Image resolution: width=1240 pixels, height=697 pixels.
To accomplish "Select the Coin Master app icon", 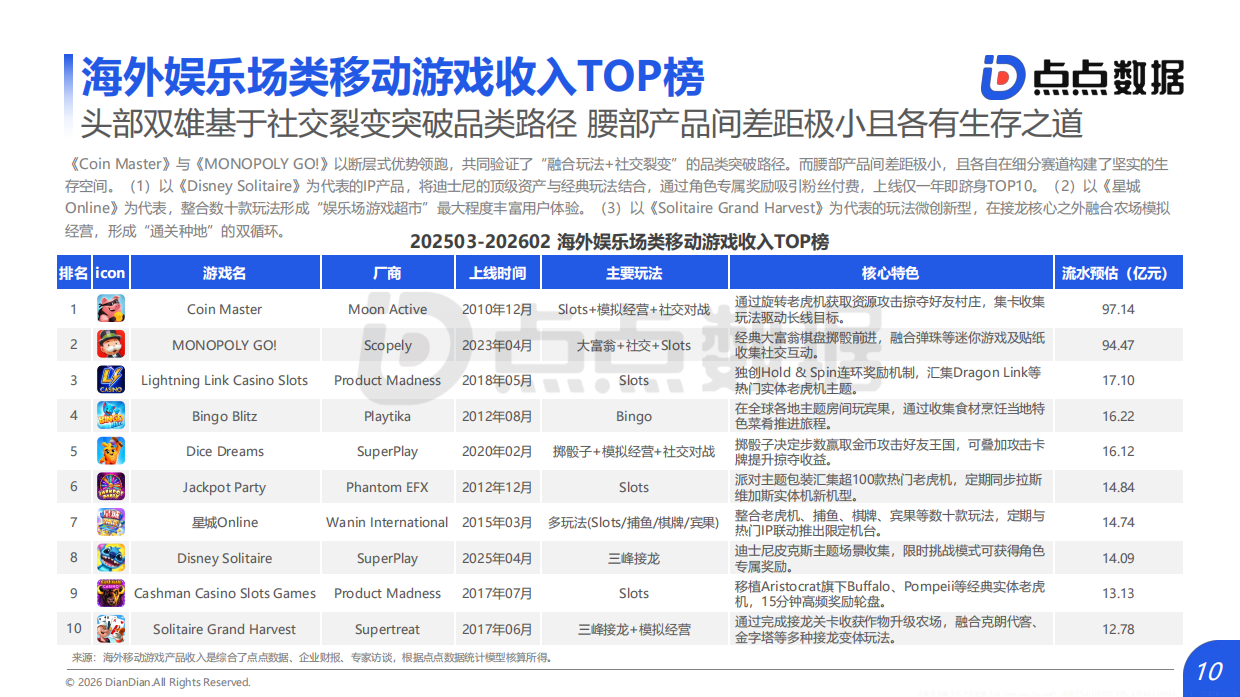I will pyautogui.click(x=110, y=308).
